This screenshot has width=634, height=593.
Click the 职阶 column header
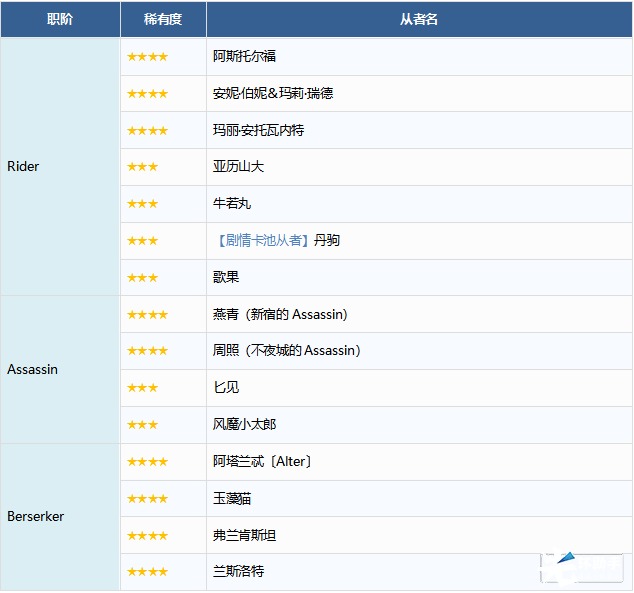pos(60,19)
